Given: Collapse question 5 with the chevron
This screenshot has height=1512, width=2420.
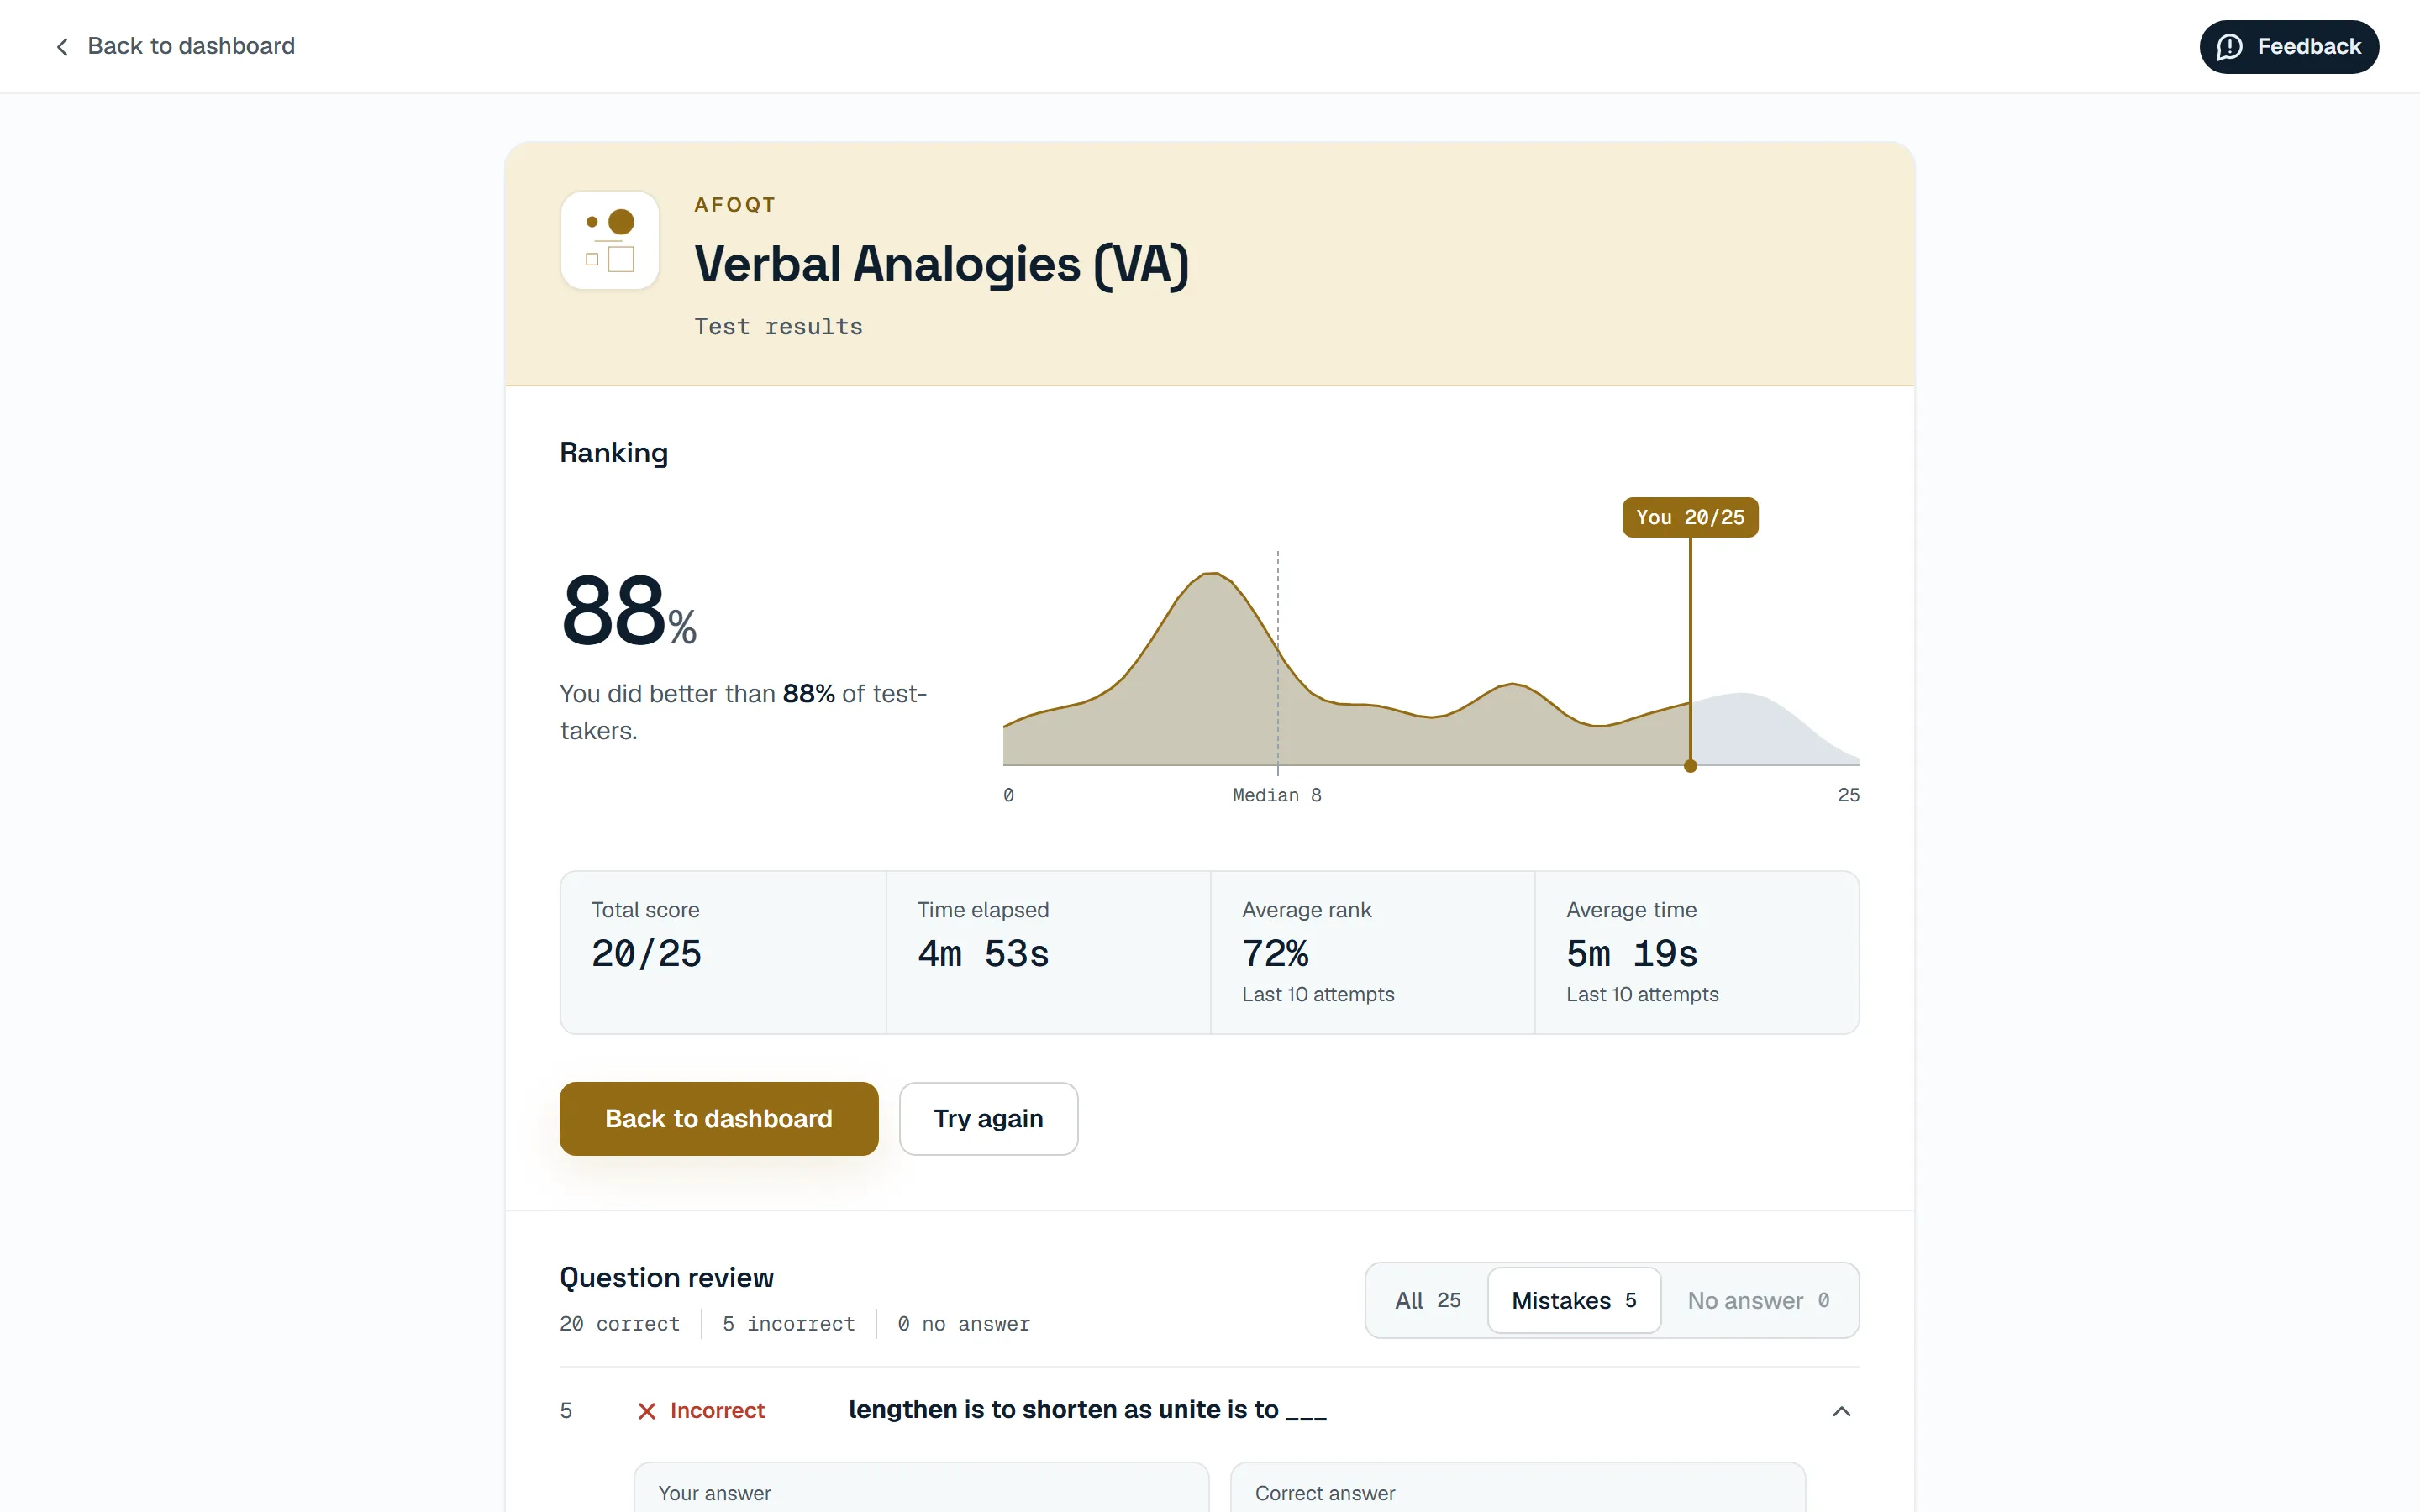Looking at the screenshot, I should pos(1841,1410).
